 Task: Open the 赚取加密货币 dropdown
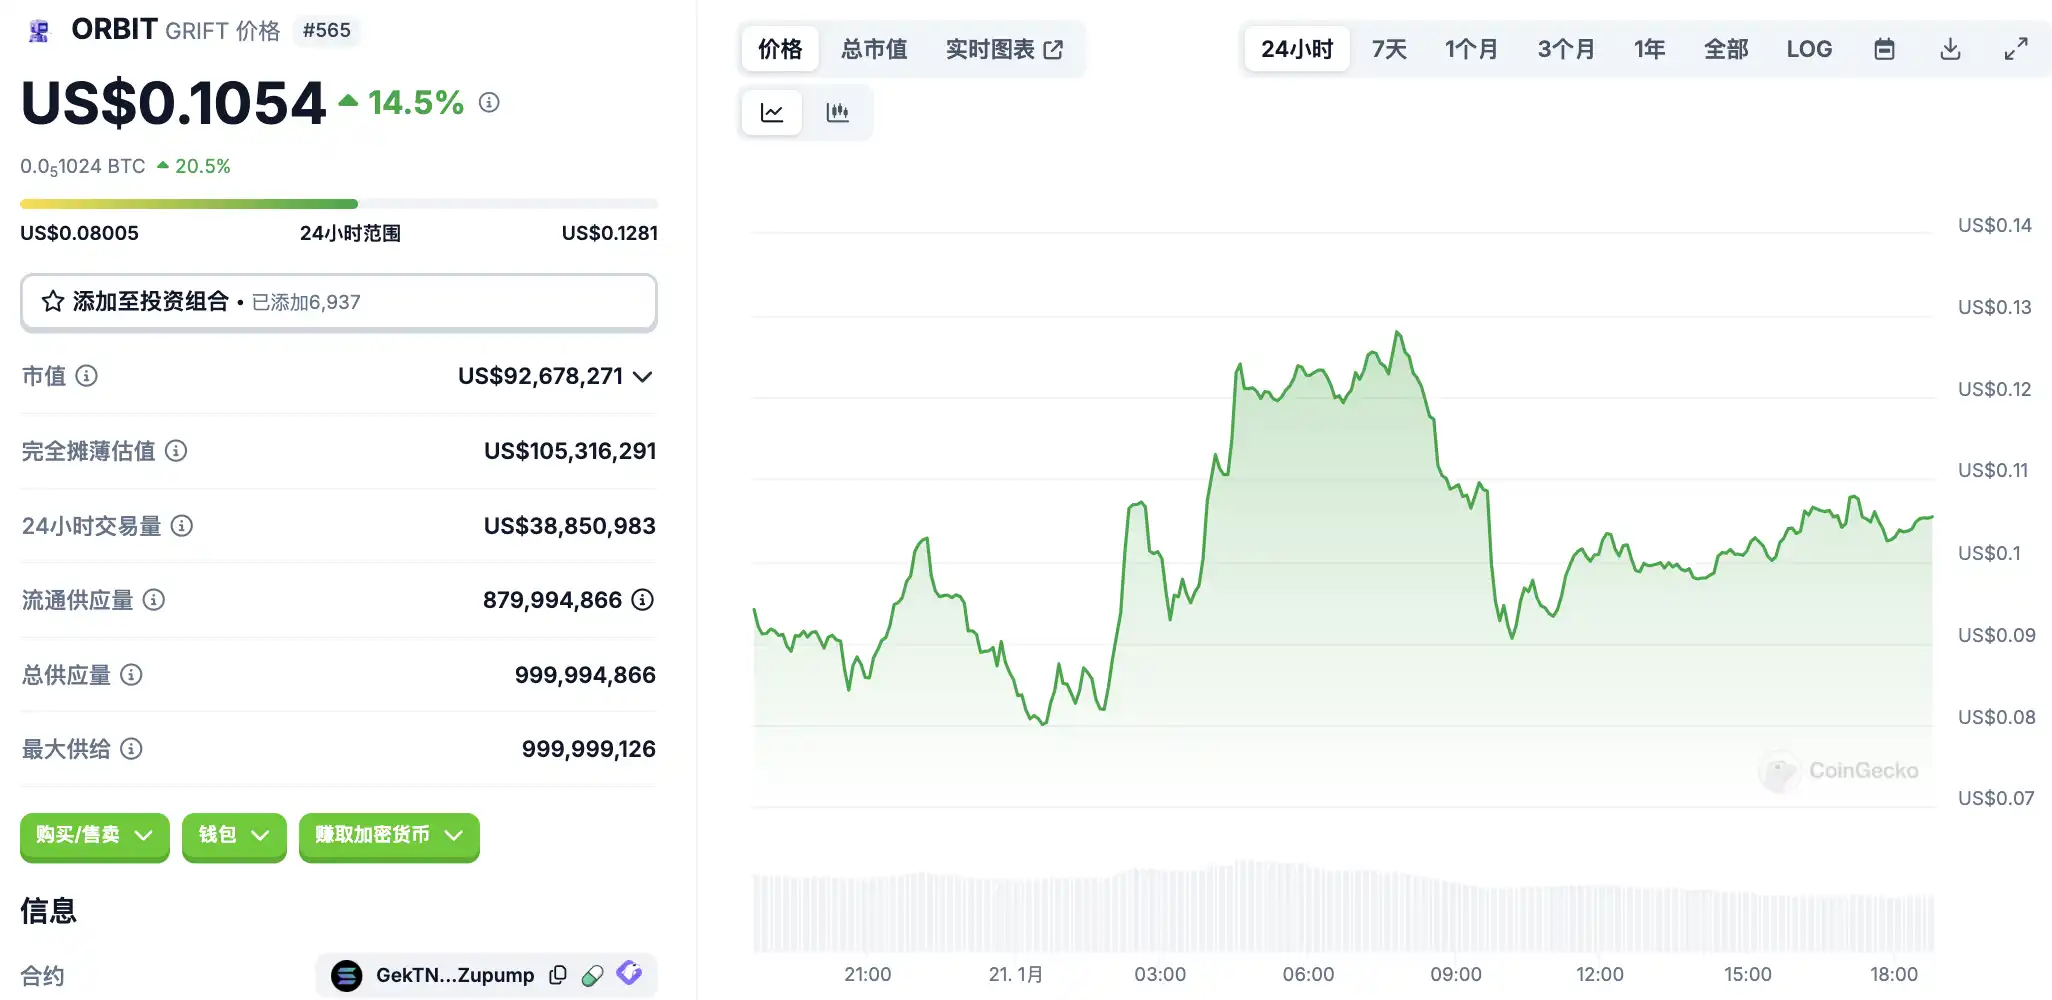point(389,836)
